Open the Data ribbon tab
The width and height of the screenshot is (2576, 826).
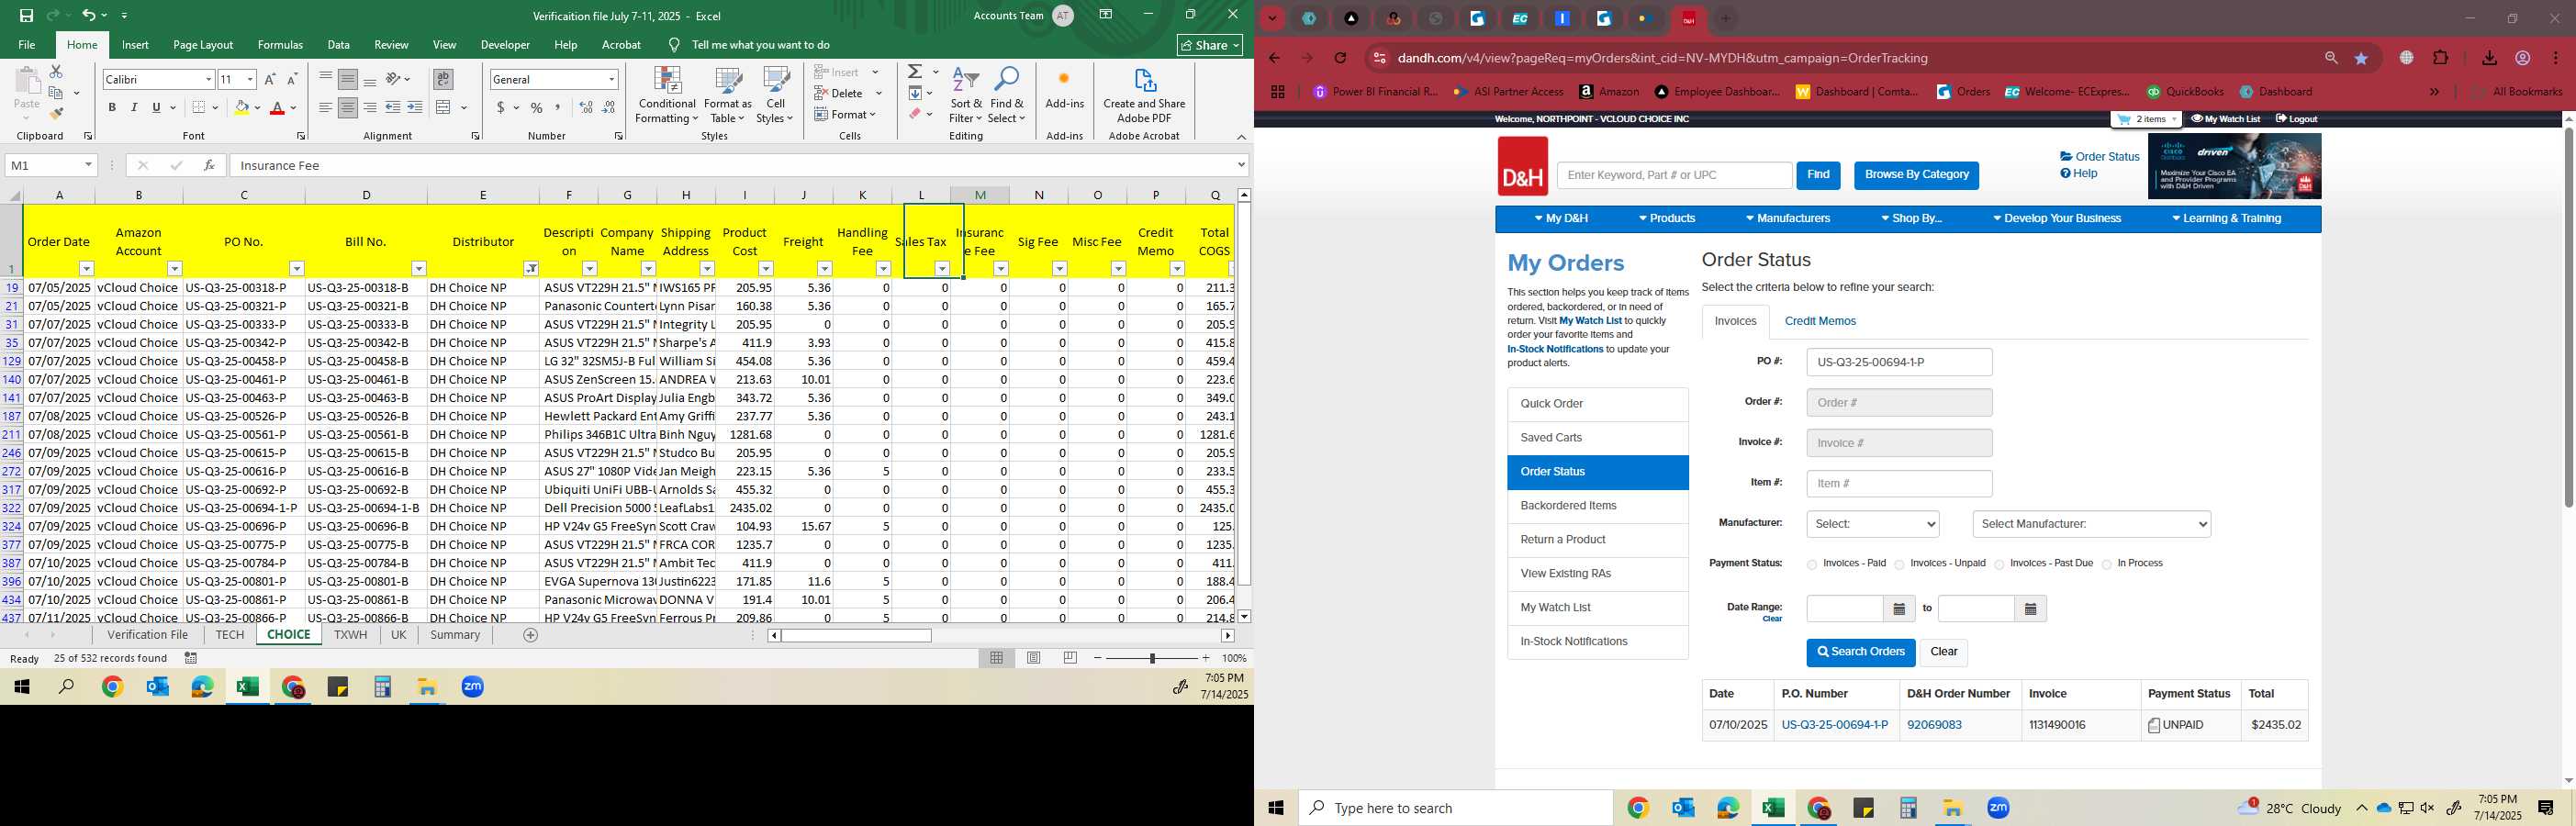[339, 45]
